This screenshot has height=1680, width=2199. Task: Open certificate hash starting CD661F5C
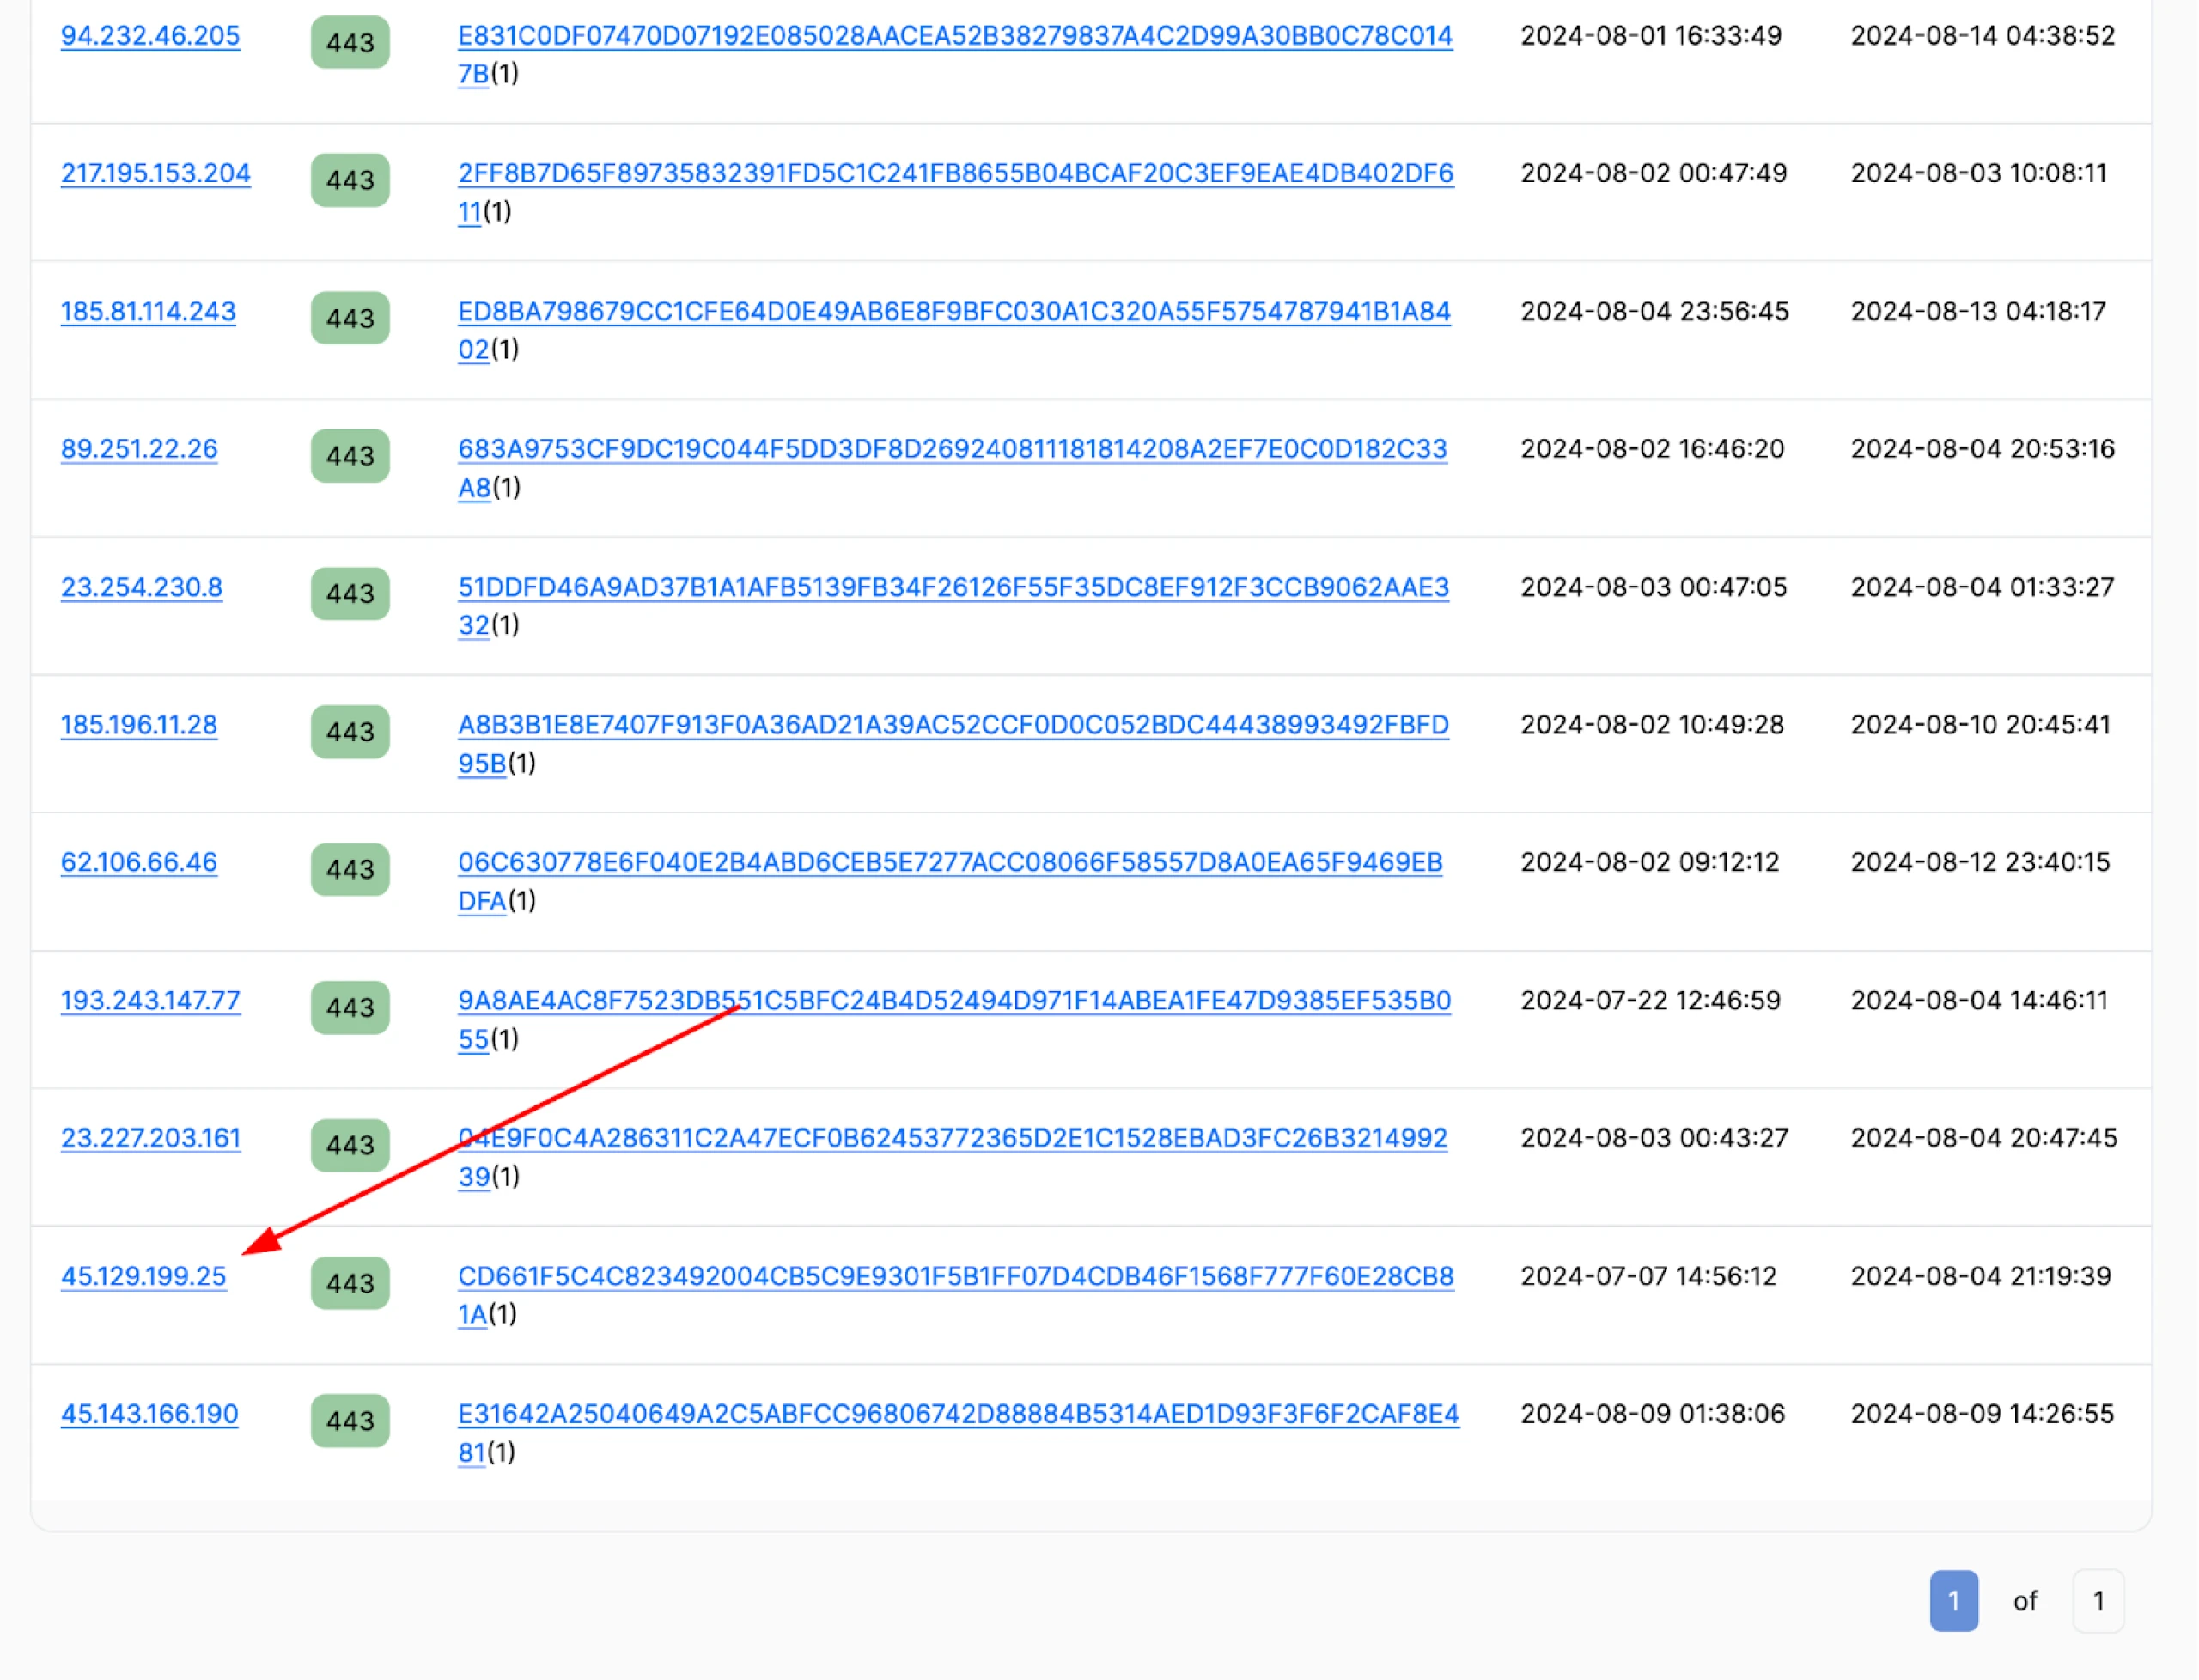coord(955,1296)
